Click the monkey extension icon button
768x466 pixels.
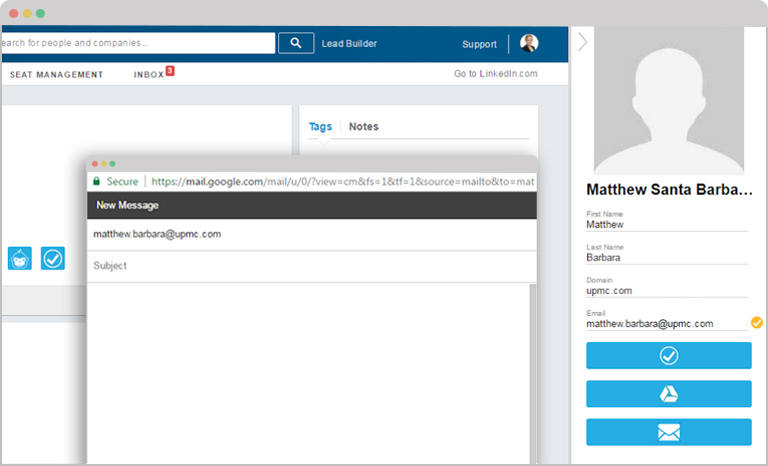[20, 258]
